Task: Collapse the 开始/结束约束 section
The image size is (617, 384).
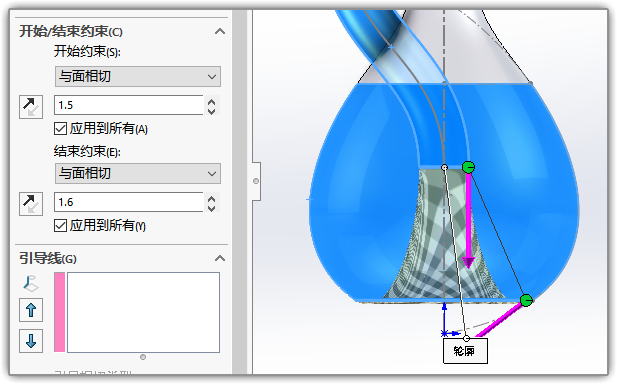Action: (220, 31)
